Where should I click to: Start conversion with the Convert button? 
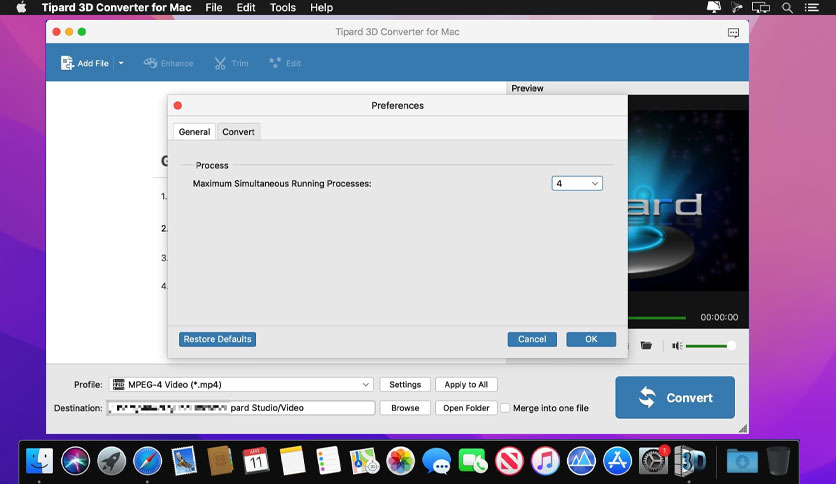pyautogui.click(x=675, y=398)
